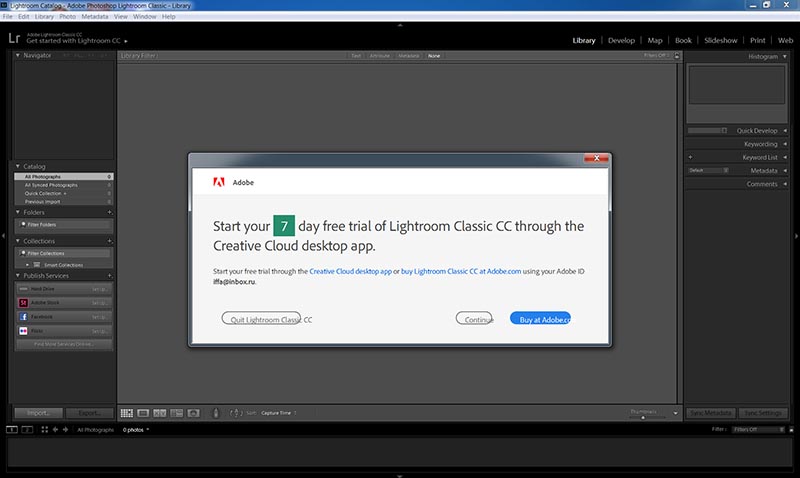The image size is (800, 478).
Task: Open second window display button 2
Action: (x=28, y=430)
